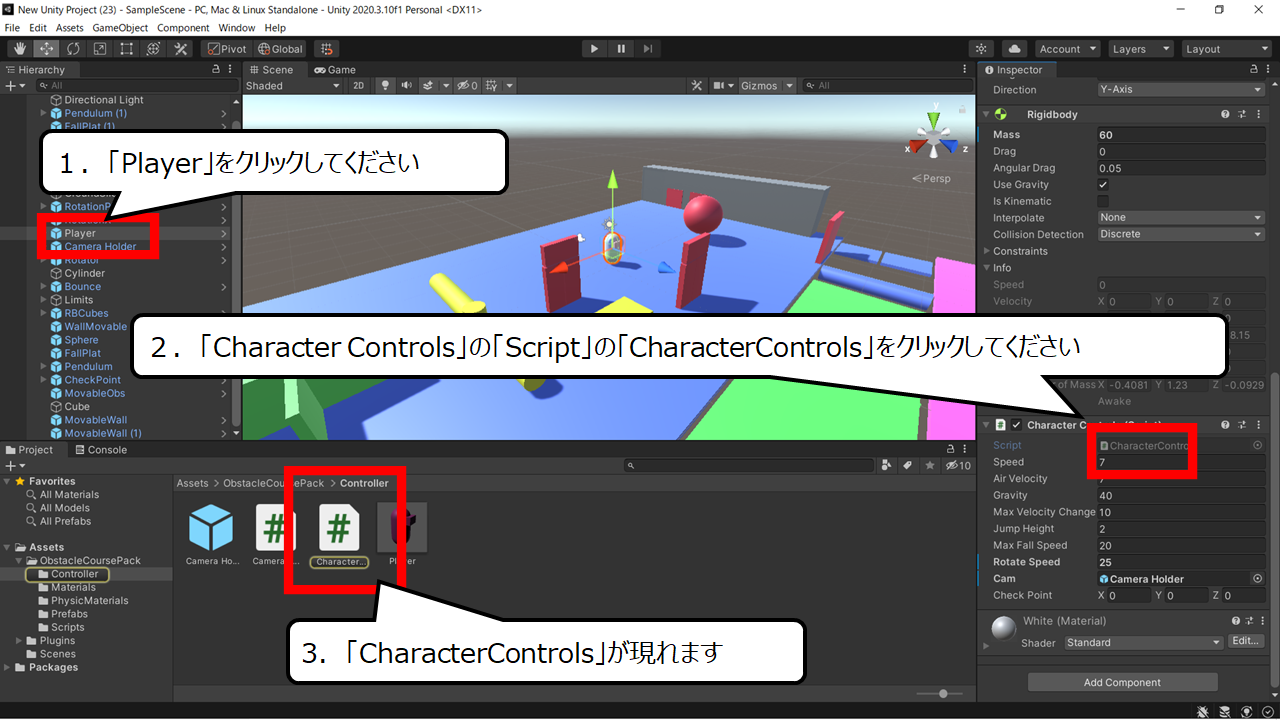Switch Pivot/Center handle position
This screenshot has height=720, width=1280.
pos(226,48)
